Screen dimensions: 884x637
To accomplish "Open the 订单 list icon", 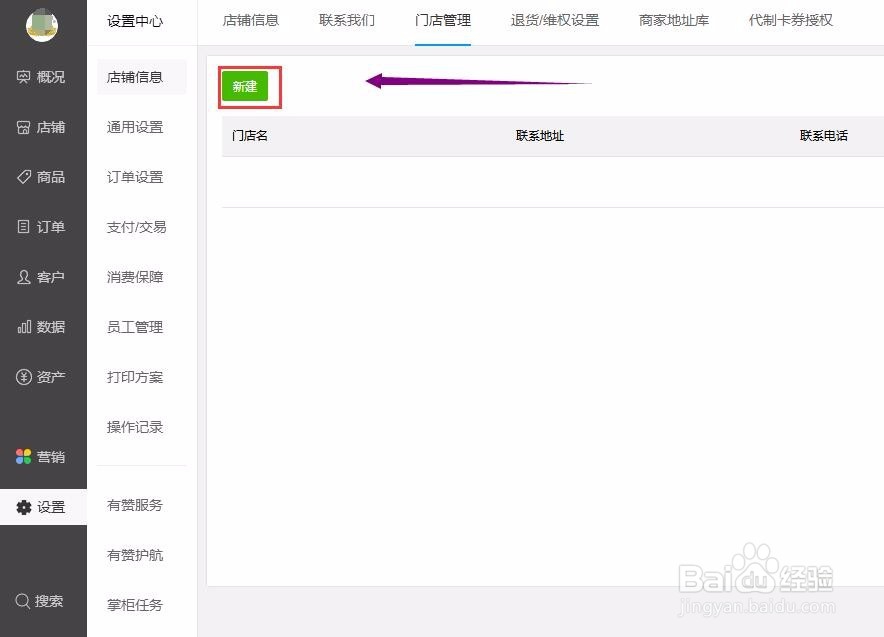I will click(24, 227).
